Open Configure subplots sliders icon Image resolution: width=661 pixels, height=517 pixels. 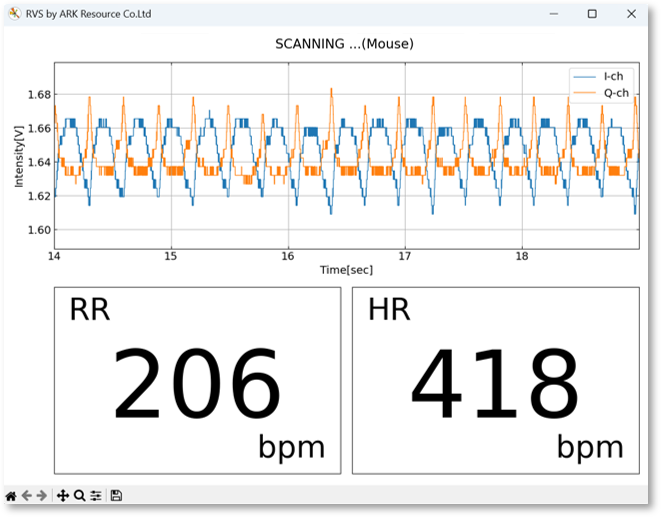point(96,496)
